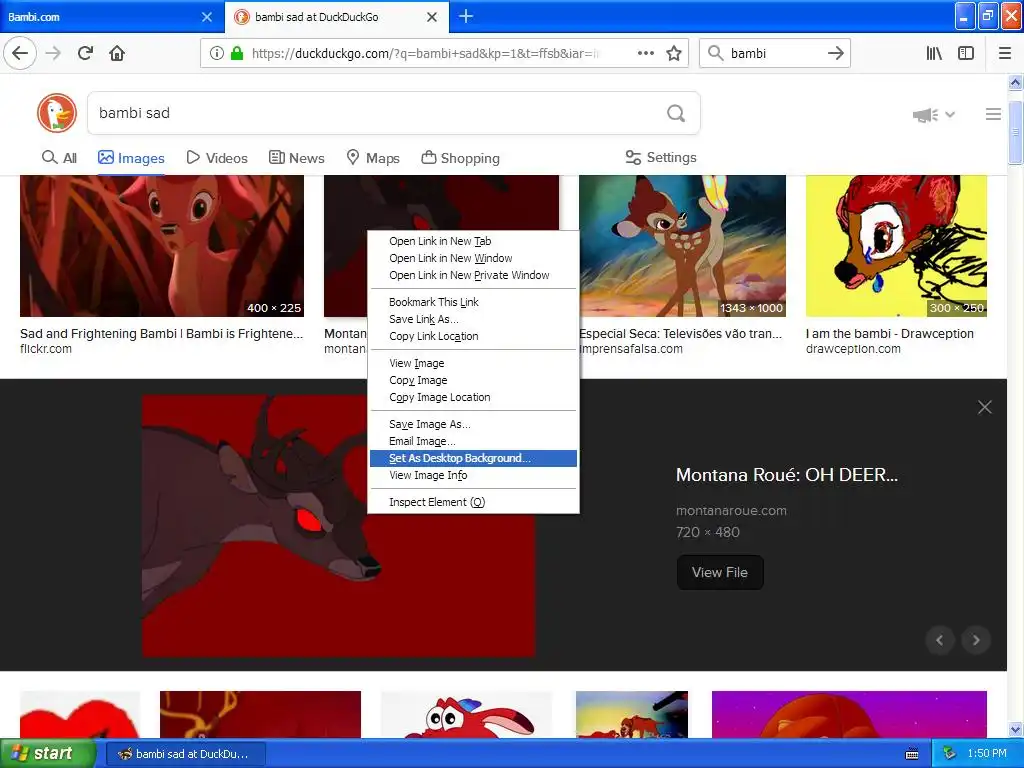
Task: Select View Image Info
Action: [x=473, y=475]
